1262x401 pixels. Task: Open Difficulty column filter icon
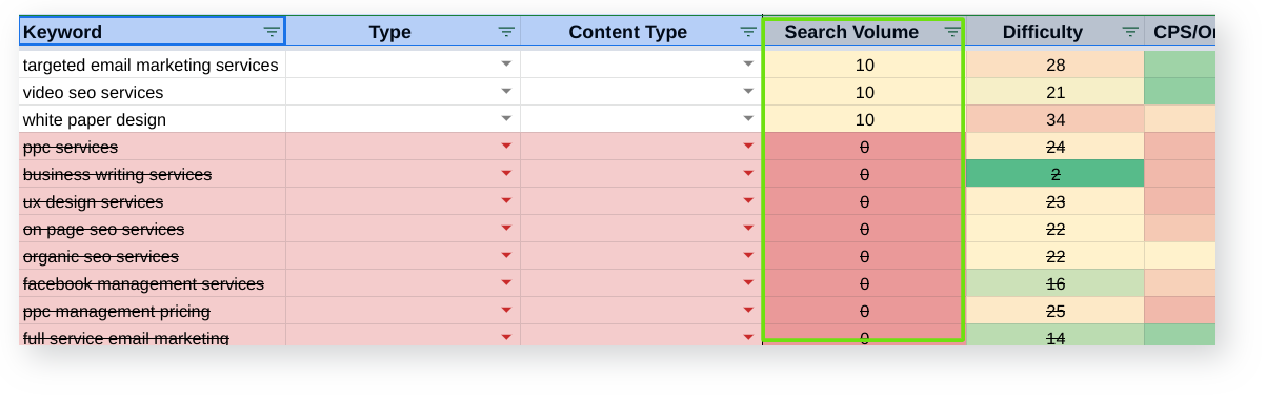click(x=1130, y=32)
